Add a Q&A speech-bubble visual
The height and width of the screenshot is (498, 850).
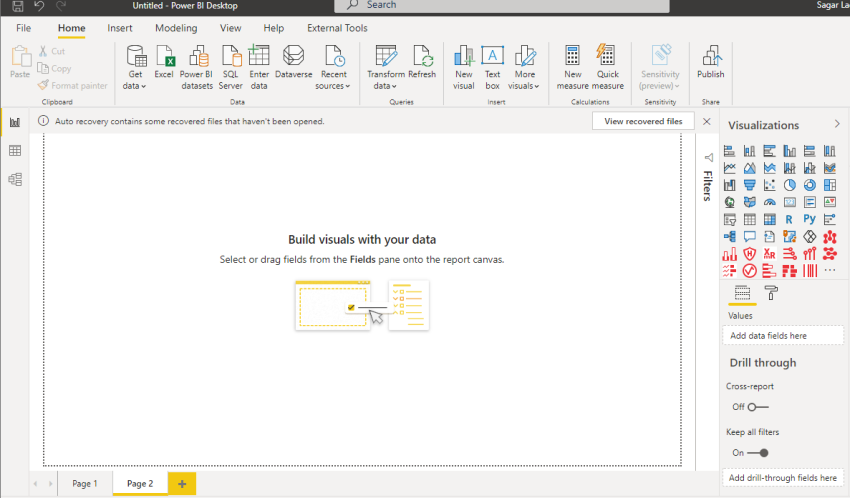tap(750, 236)
